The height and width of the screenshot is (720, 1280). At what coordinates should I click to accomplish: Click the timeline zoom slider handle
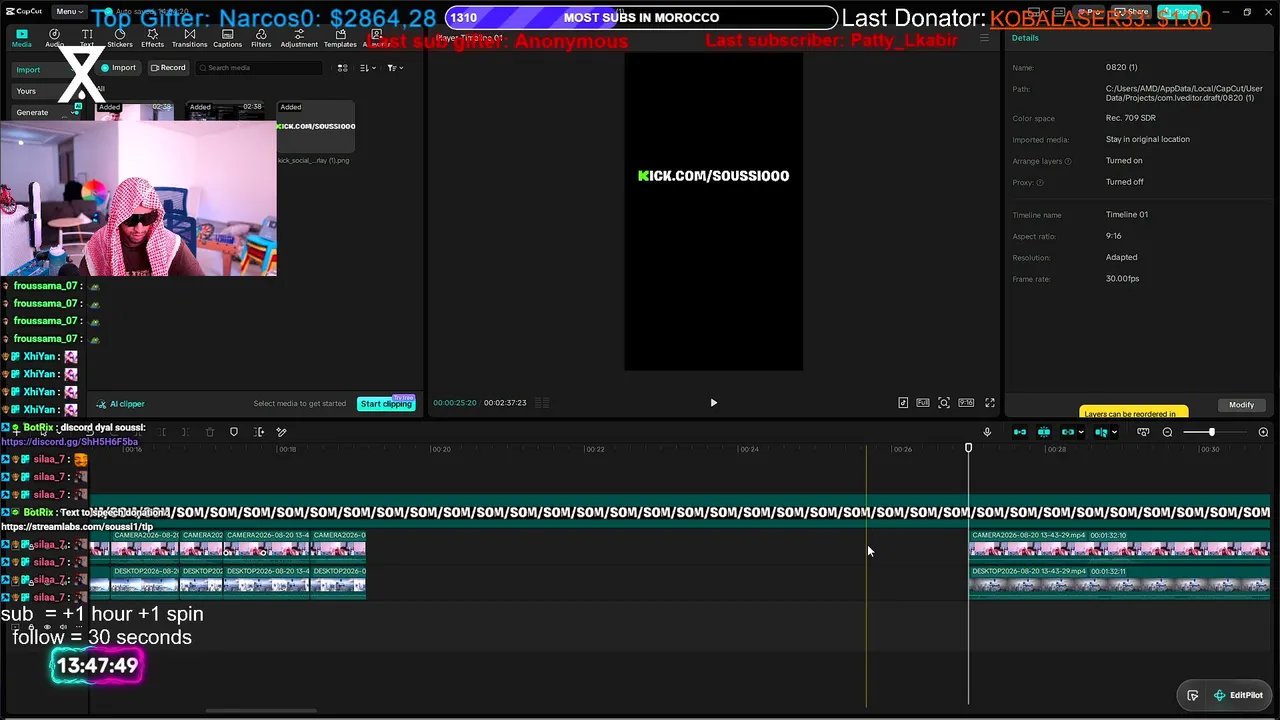tap(1211, 432)
